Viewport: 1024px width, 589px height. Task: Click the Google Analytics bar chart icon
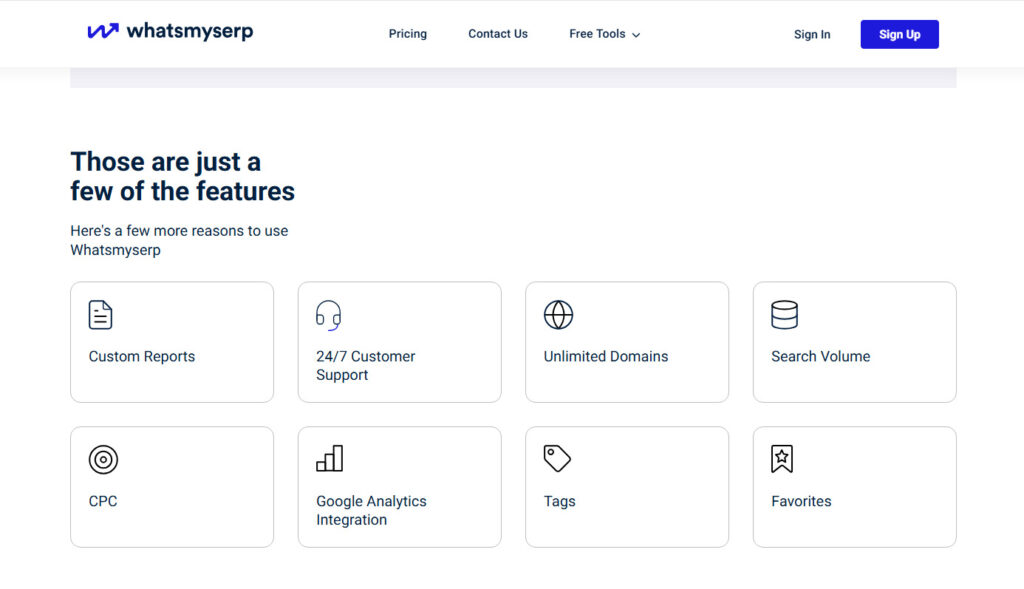tap(328, 458)
